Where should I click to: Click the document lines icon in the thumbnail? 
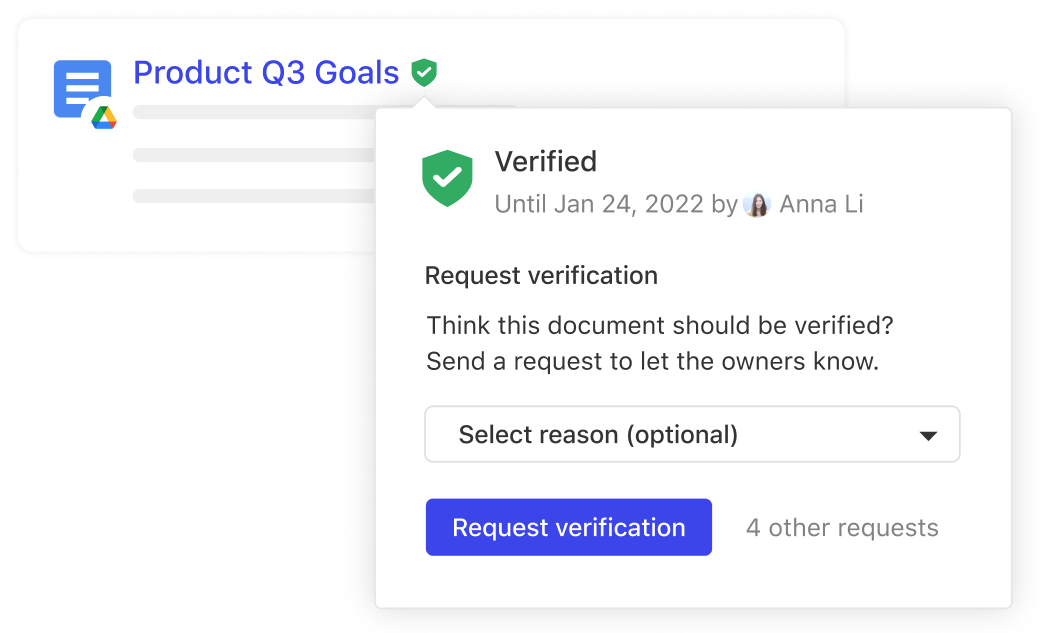[80, 85]
